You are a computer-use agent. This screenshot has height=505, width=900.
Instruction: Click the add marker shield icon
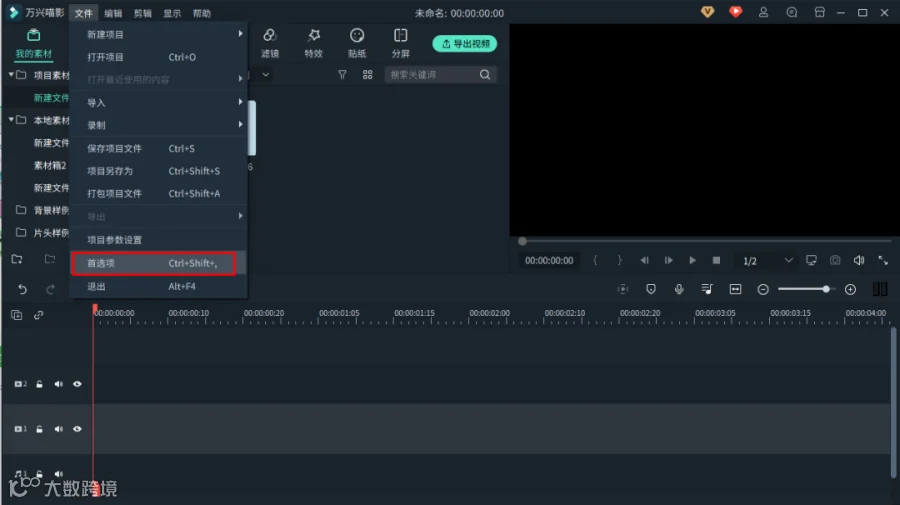pos(651,289)
